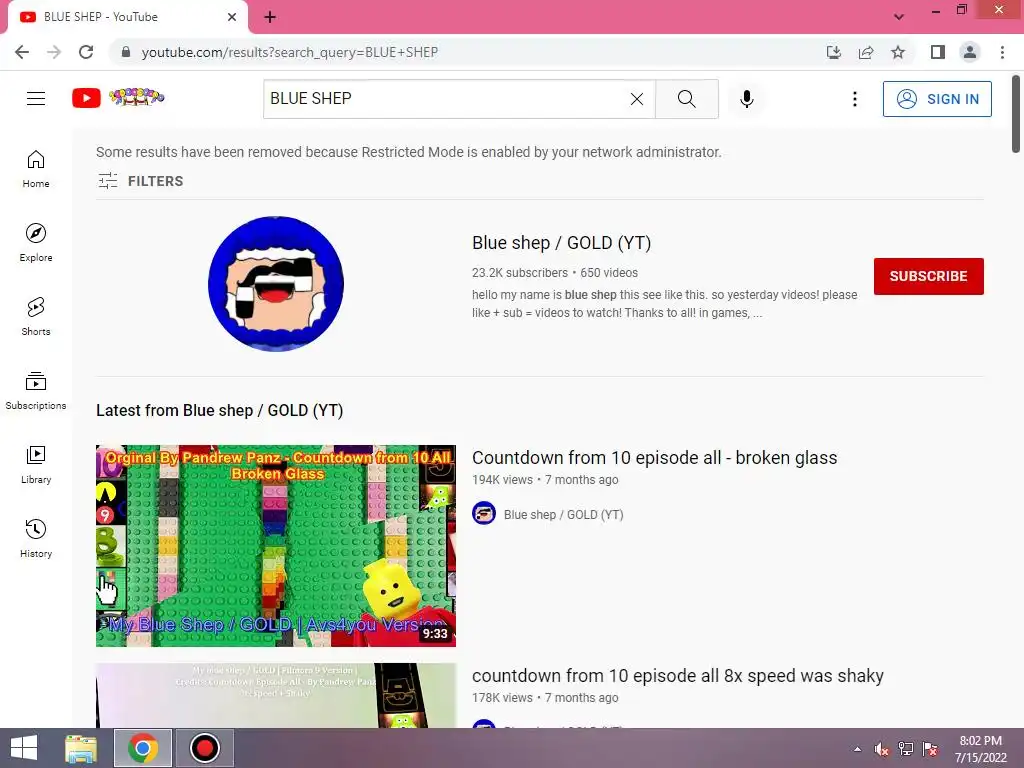This screenshot has height=768, width=1024.
Task: Click the magnifier search button
Action: pyautogui.click(x=686, y=99)
